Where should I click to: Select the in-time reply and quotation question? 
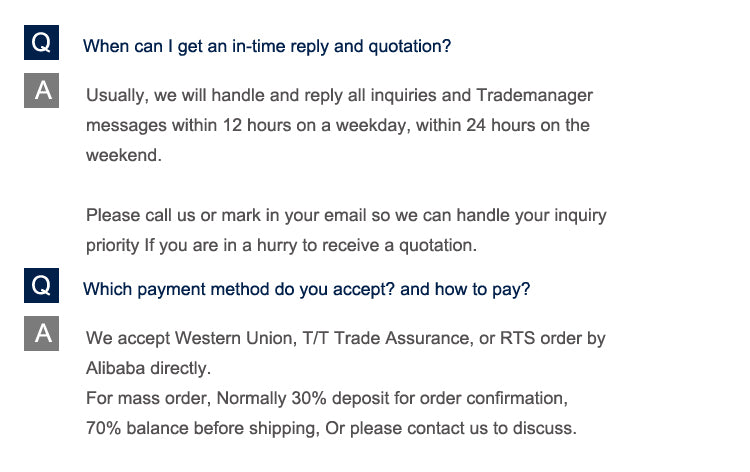[x=267, y=46]
